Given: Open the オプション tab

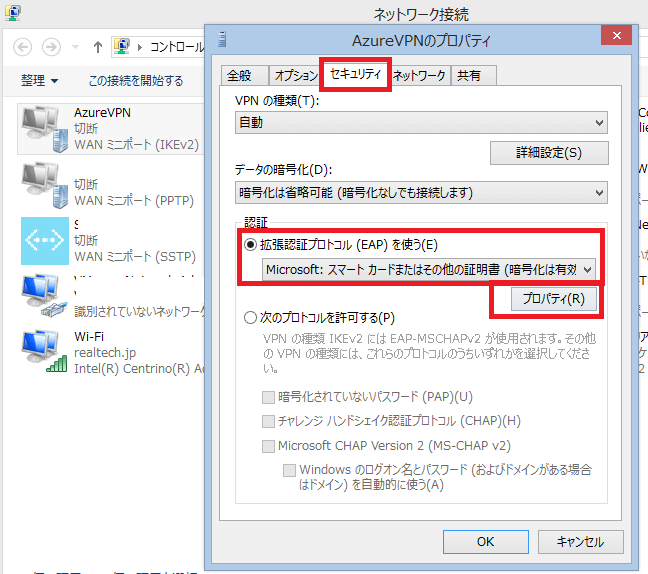Looking at the screenshot, I should tap(295, 76).
